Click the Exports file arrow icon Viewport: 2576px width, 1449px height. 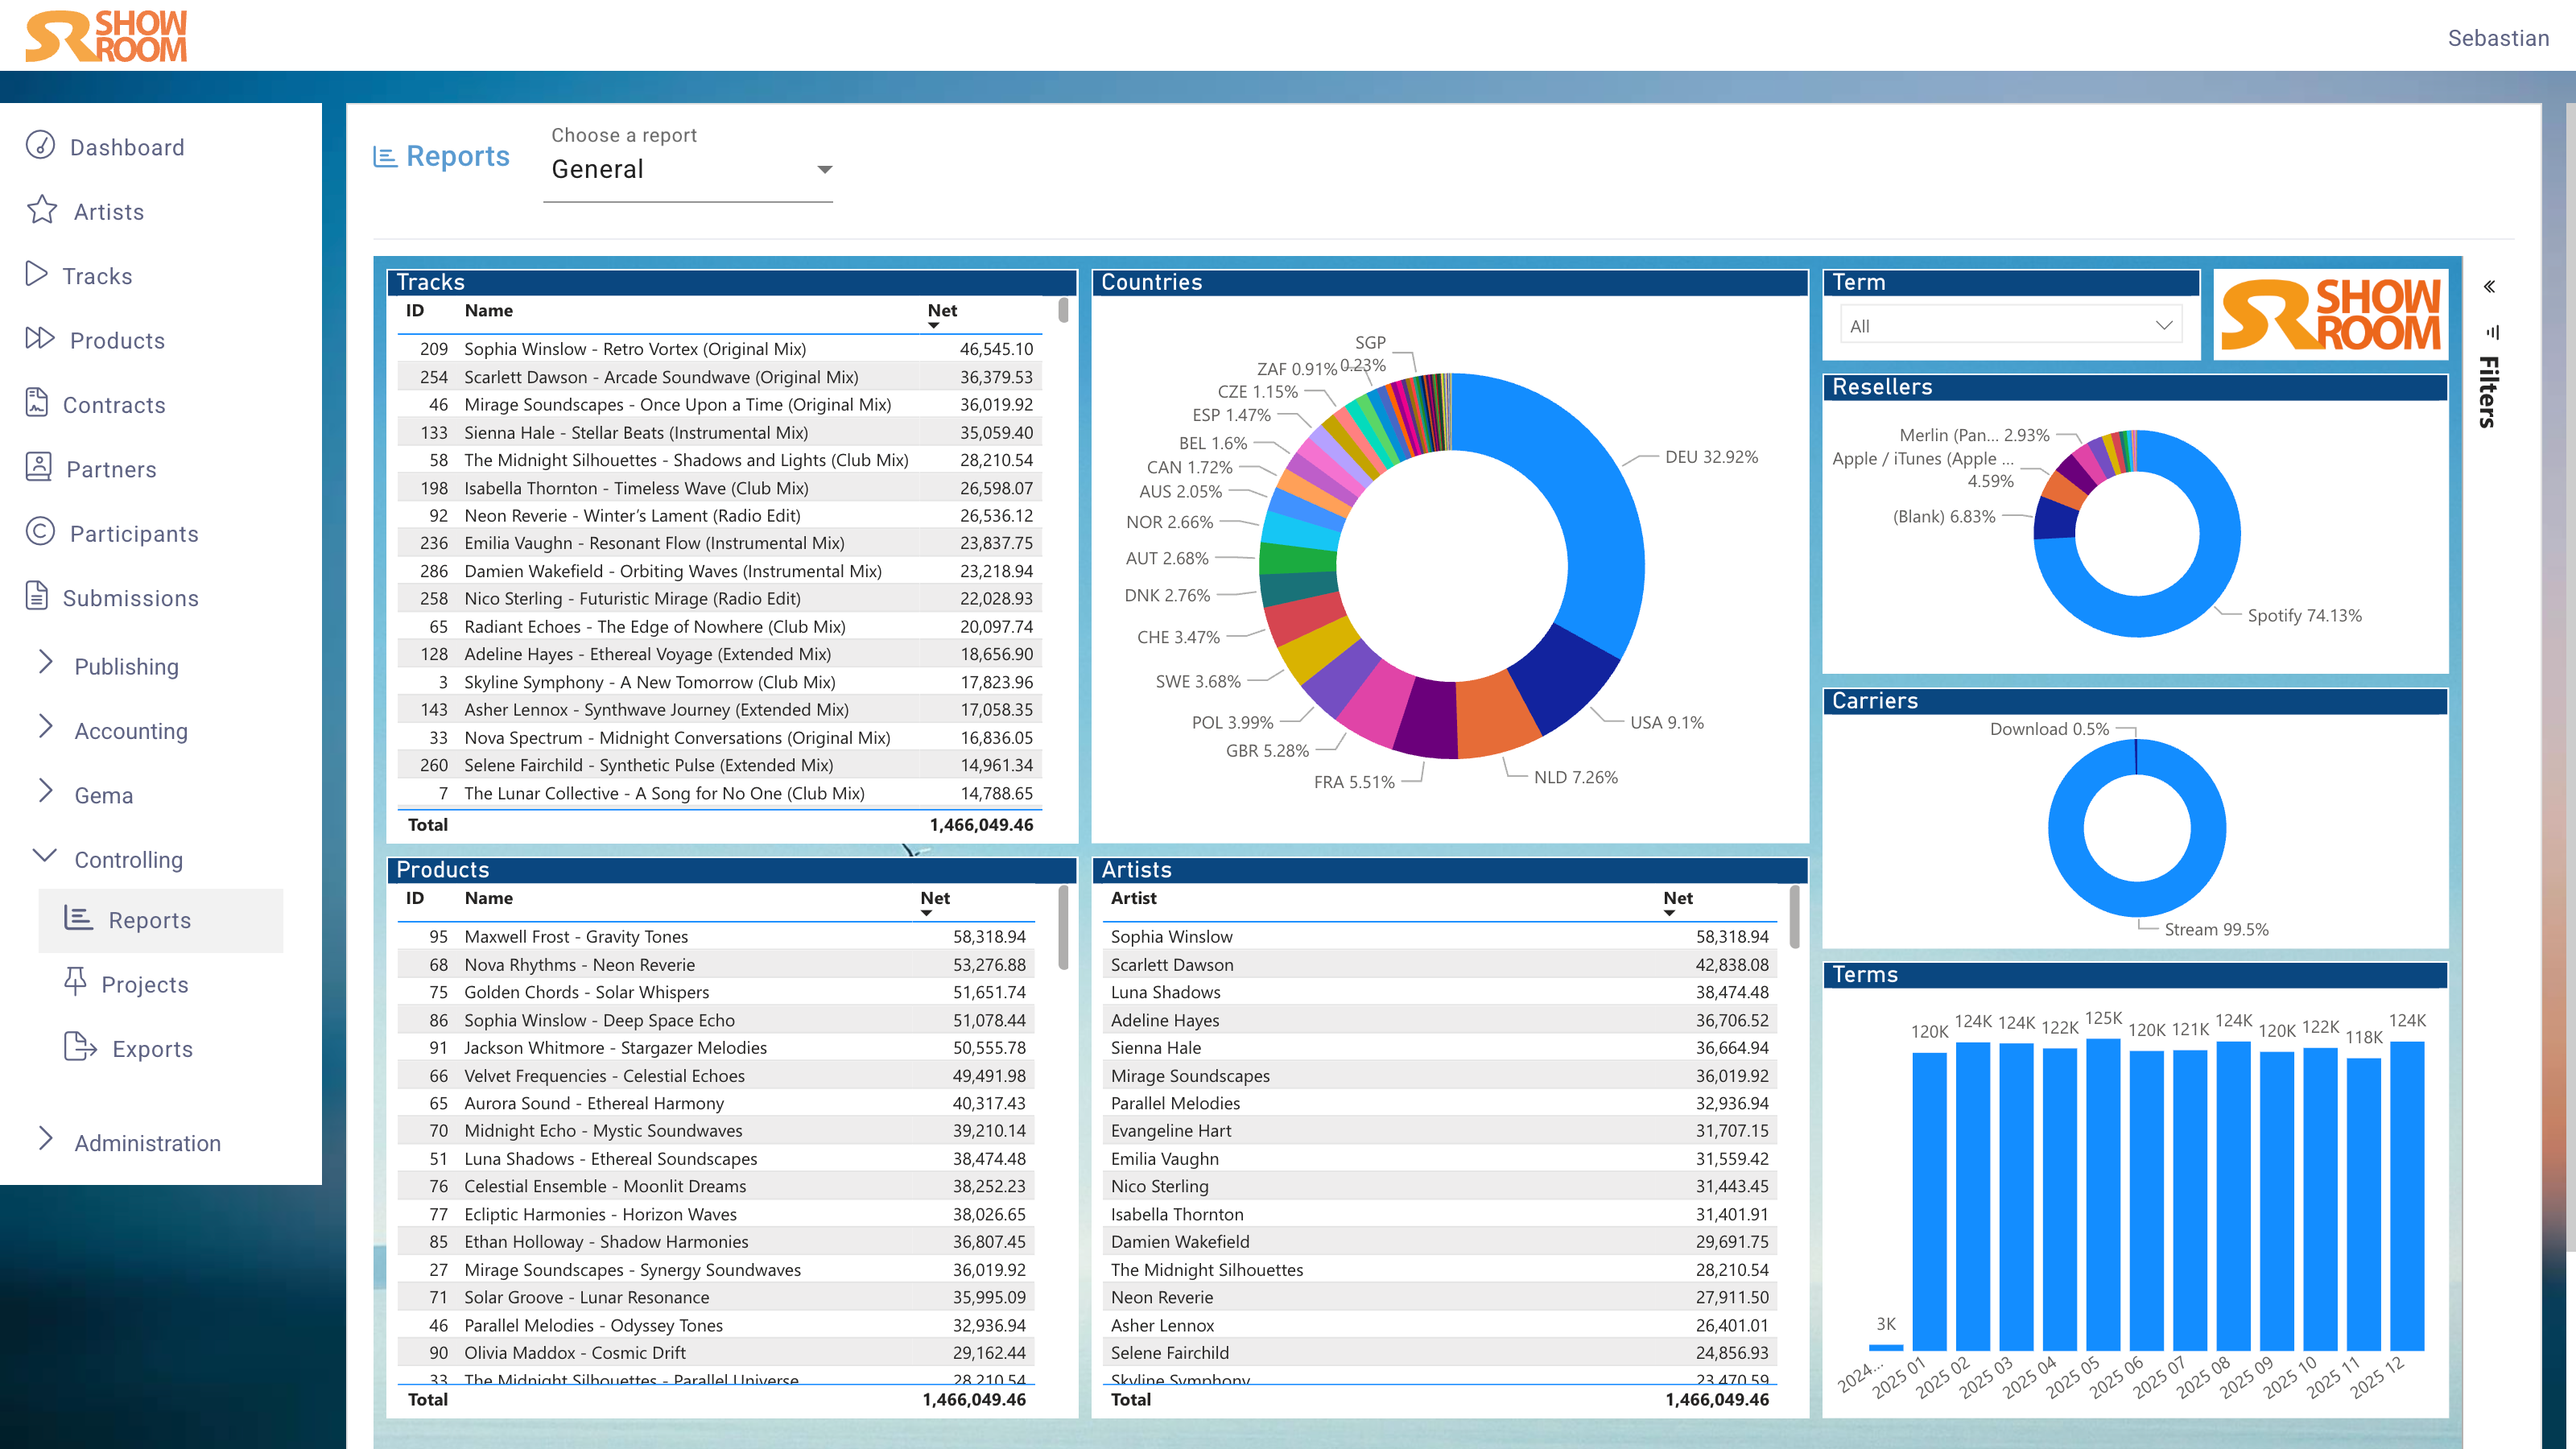[x=79, y=1047]
